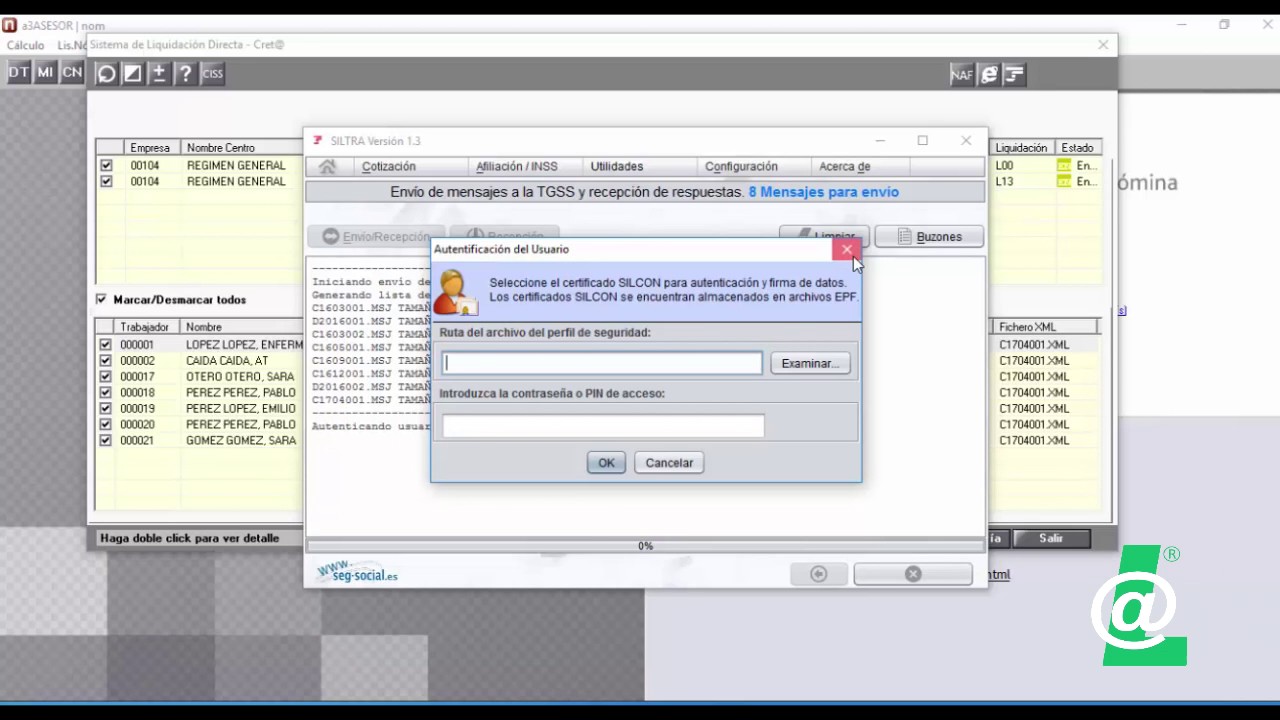Image resolution: width=1280 pixels, height=720 pixels.
Task: Uncheck worker 000002 CAIDA CAIDA checkbox
Action: coord(106,361)
